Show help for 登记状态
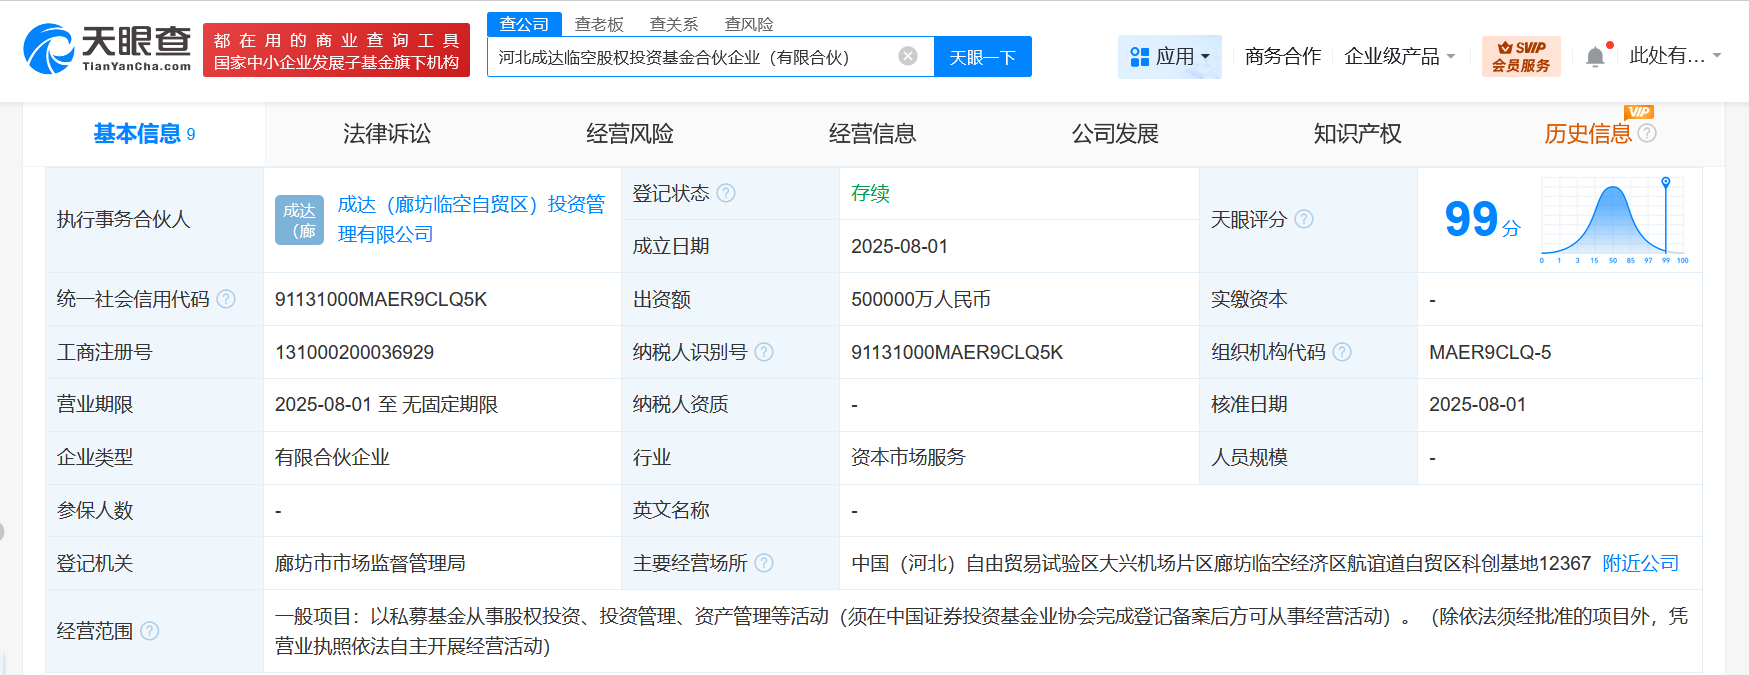The image size is (1749, 675). point(726,193)
